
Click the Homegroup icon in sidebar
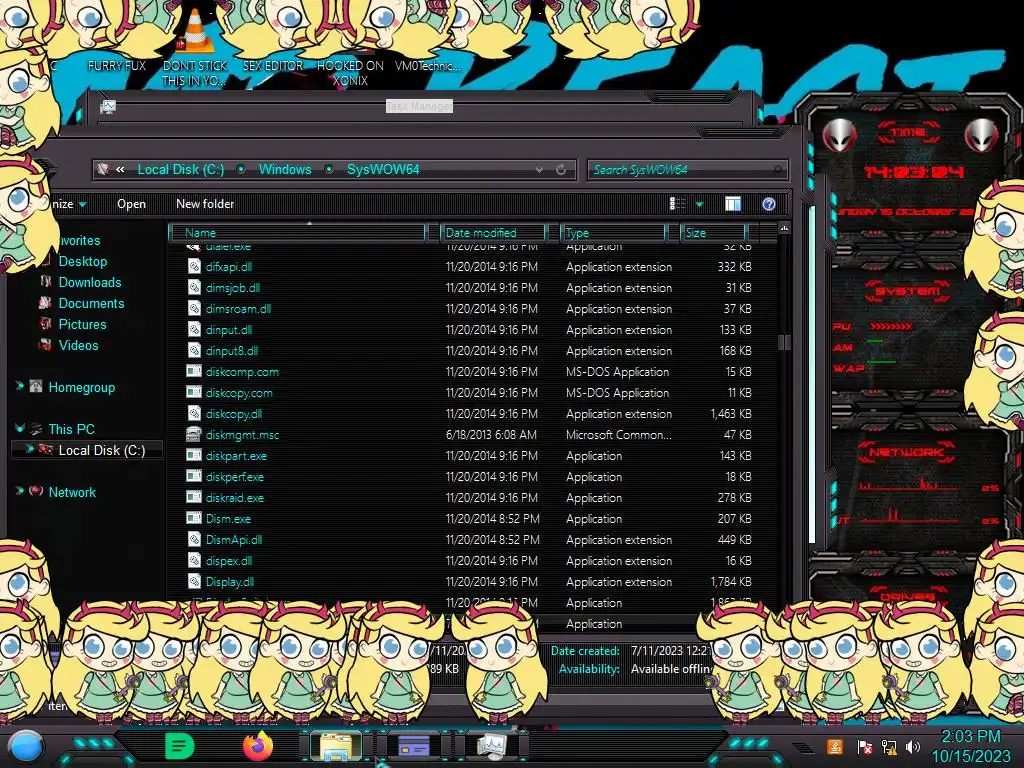click(x=36, y=387)
